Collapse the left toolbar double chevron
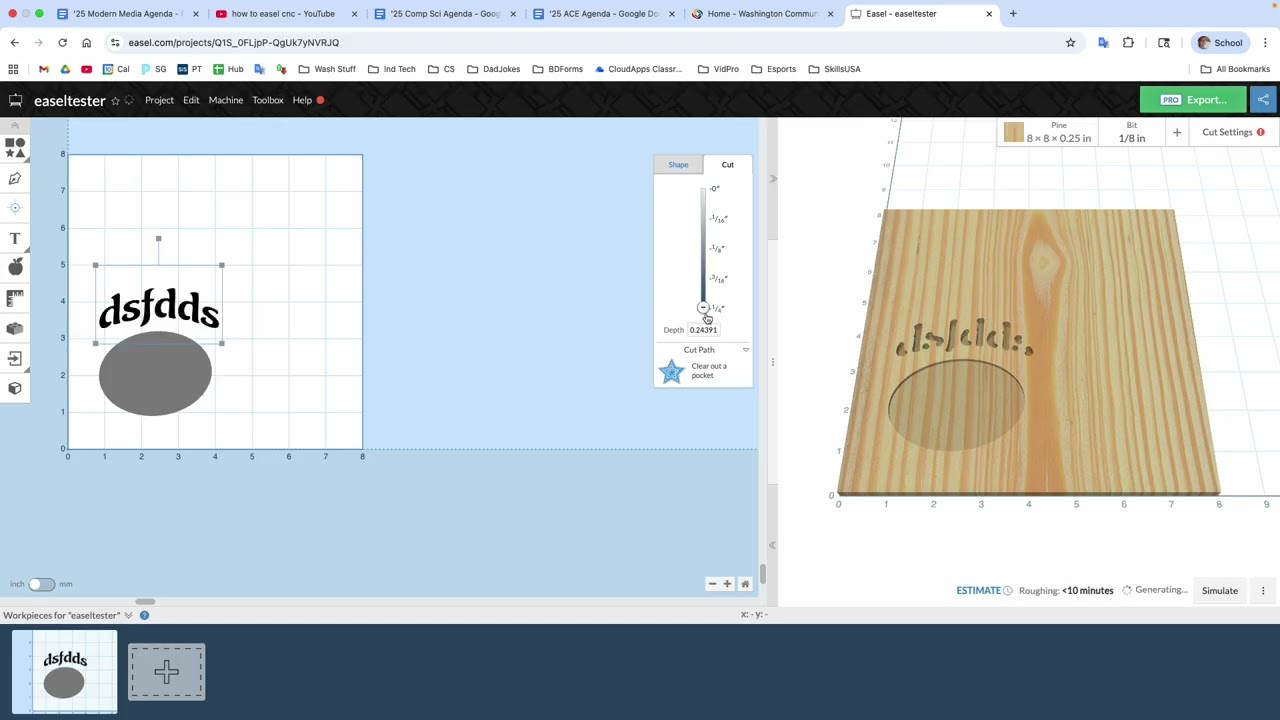 click(15, 125)
